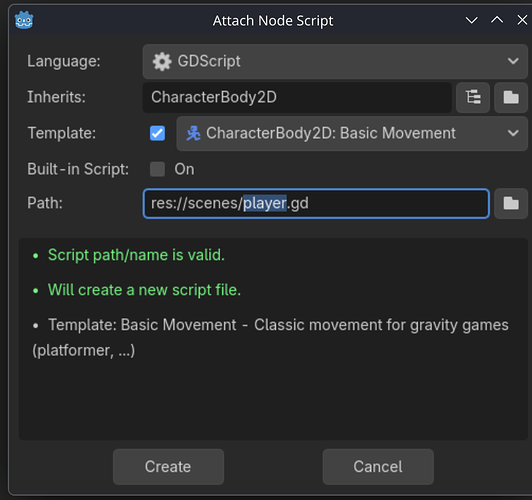
Task: Enable the Built-in Script checkbox
Action: [x=157, y=169]
